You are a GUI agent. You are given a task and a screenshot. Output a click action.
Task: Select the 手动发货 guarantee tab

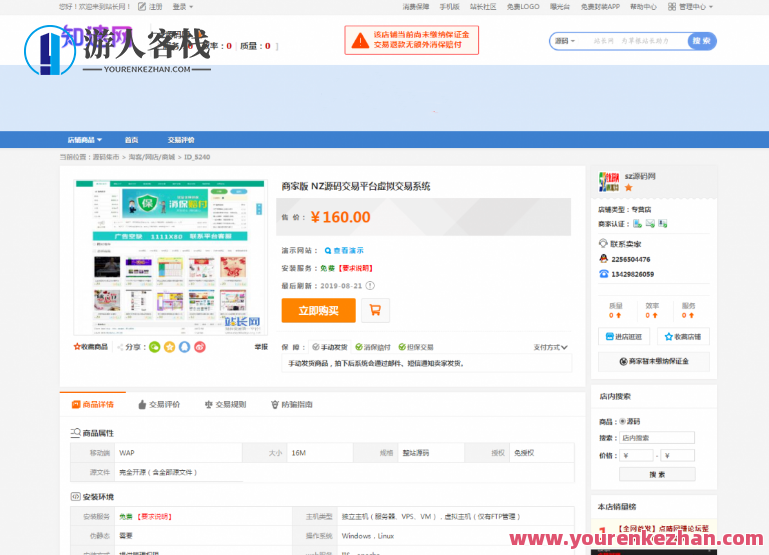click(x=330, y=347)
